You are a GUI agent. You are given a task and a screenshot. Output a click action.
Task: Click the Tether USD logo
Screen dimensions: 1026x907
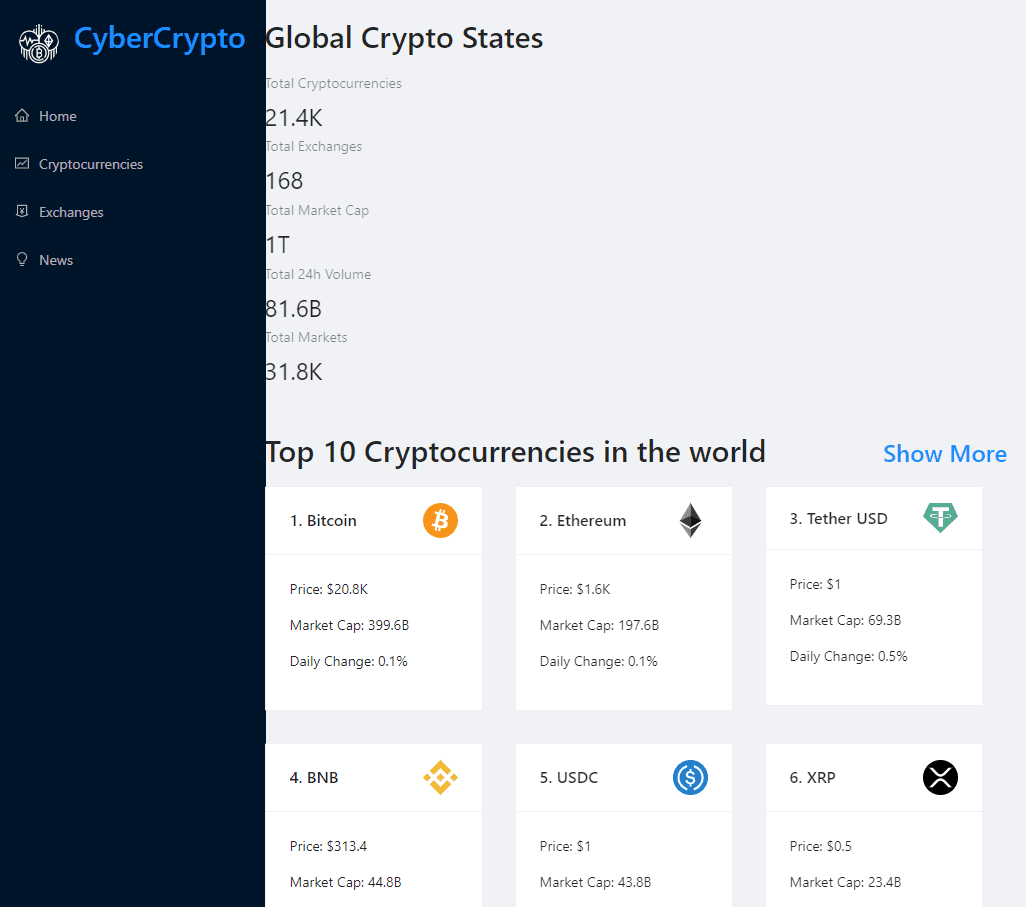coord(940,518)
